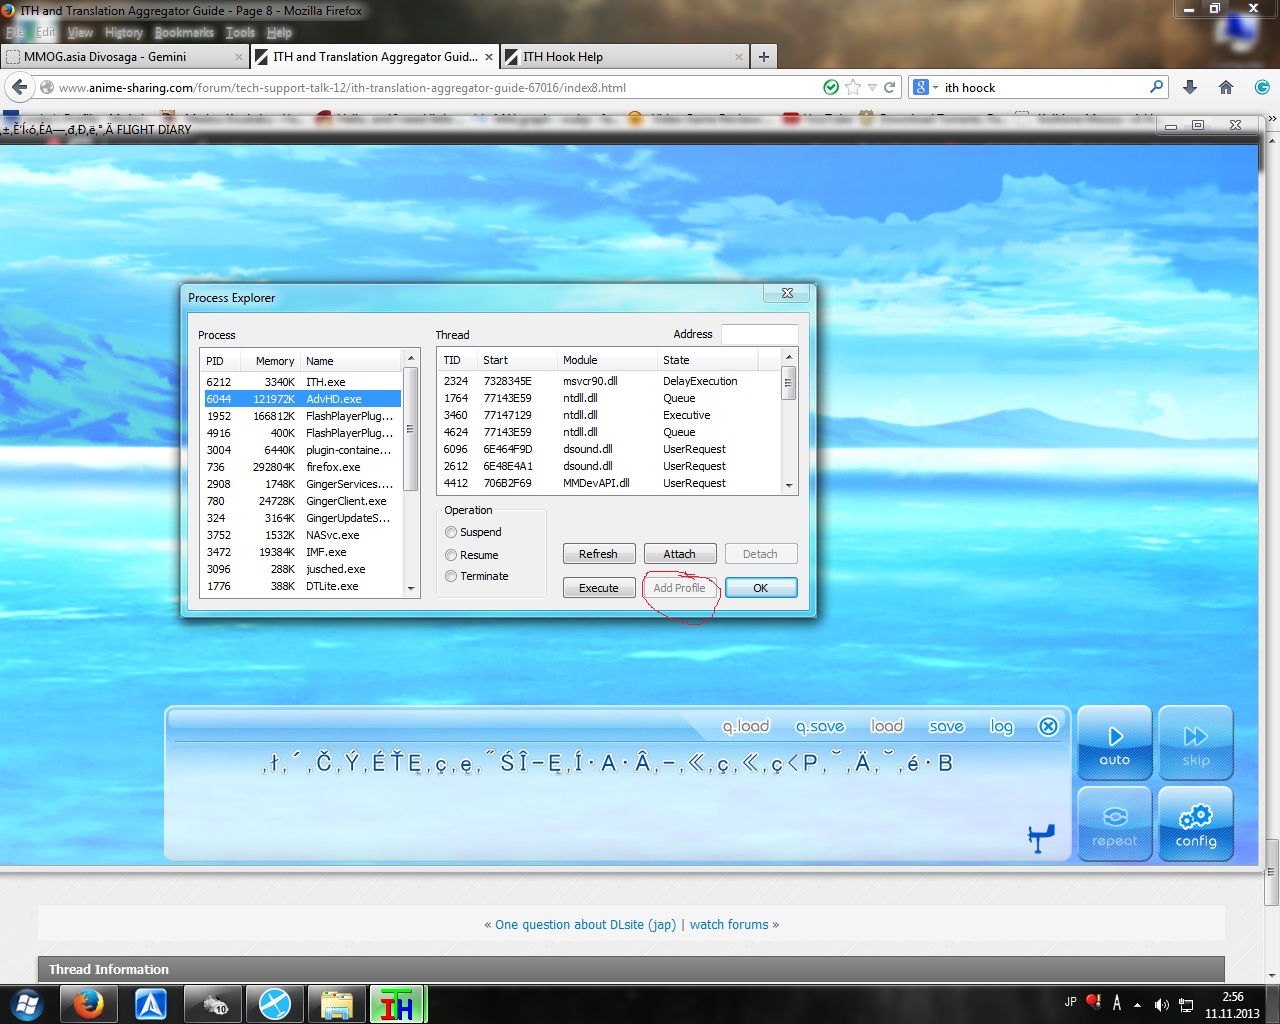Show hidden tray icons arrow
1280x1024 pixels.
click(1137, 1004)
